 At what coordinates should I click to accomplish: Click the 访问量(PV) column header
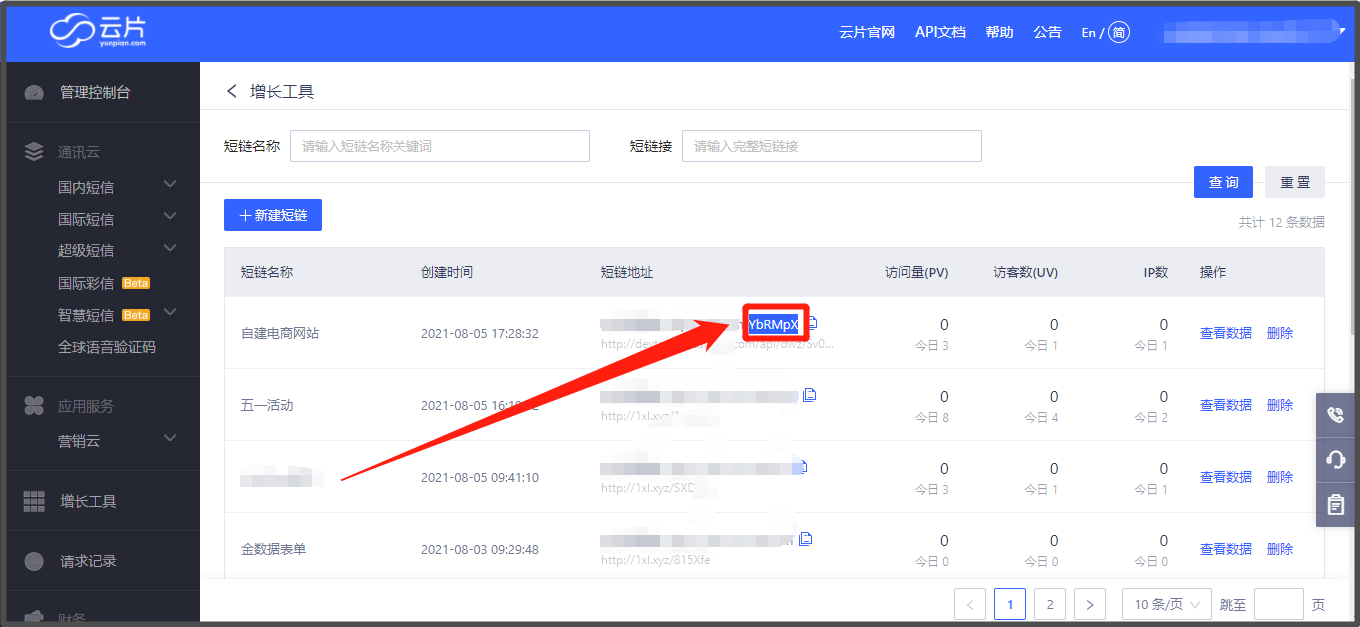[917, 272]
